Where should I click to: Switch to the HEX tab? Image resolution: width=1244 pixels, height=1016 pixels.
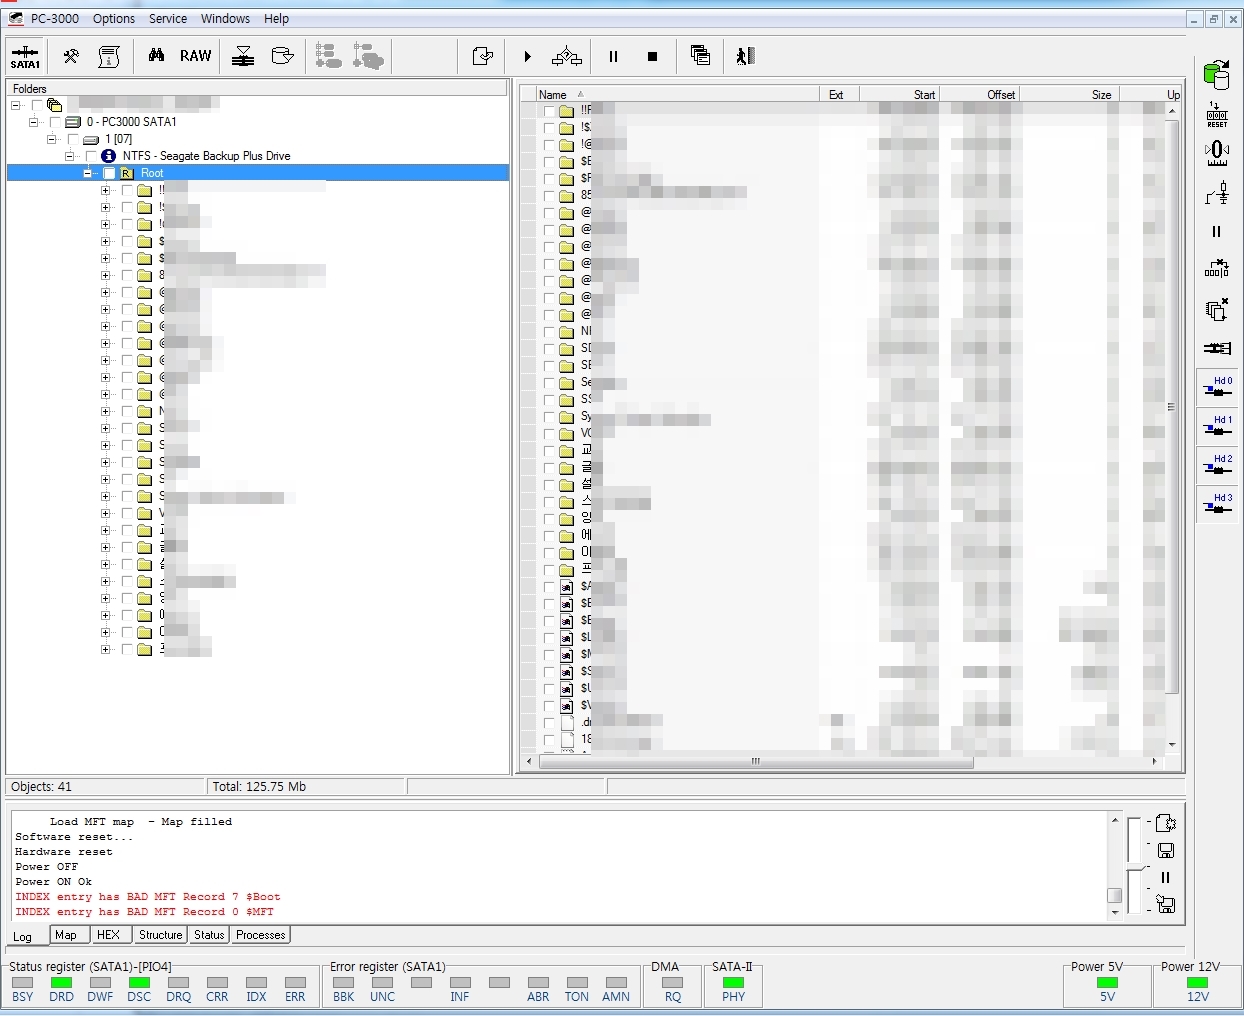(x=108, y=935)
